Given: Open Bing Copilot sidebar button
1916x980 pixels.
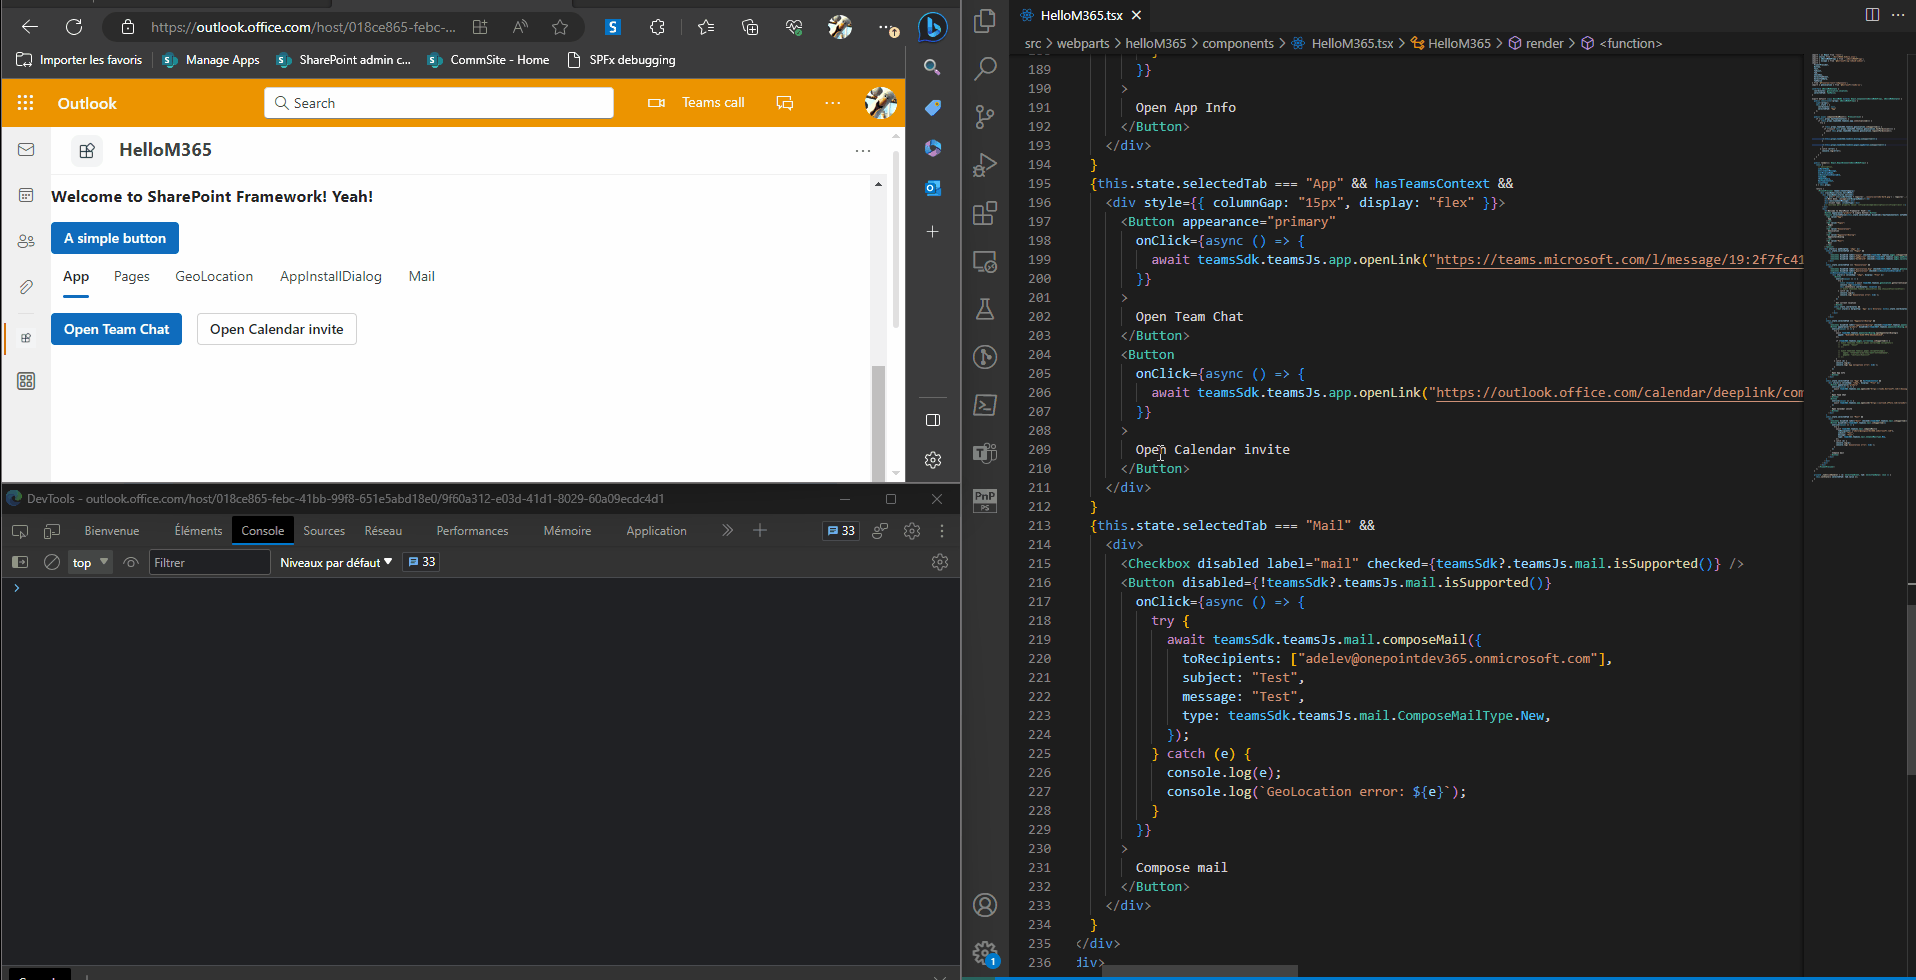Looking at the screenshot, I should tap(932, 27).
